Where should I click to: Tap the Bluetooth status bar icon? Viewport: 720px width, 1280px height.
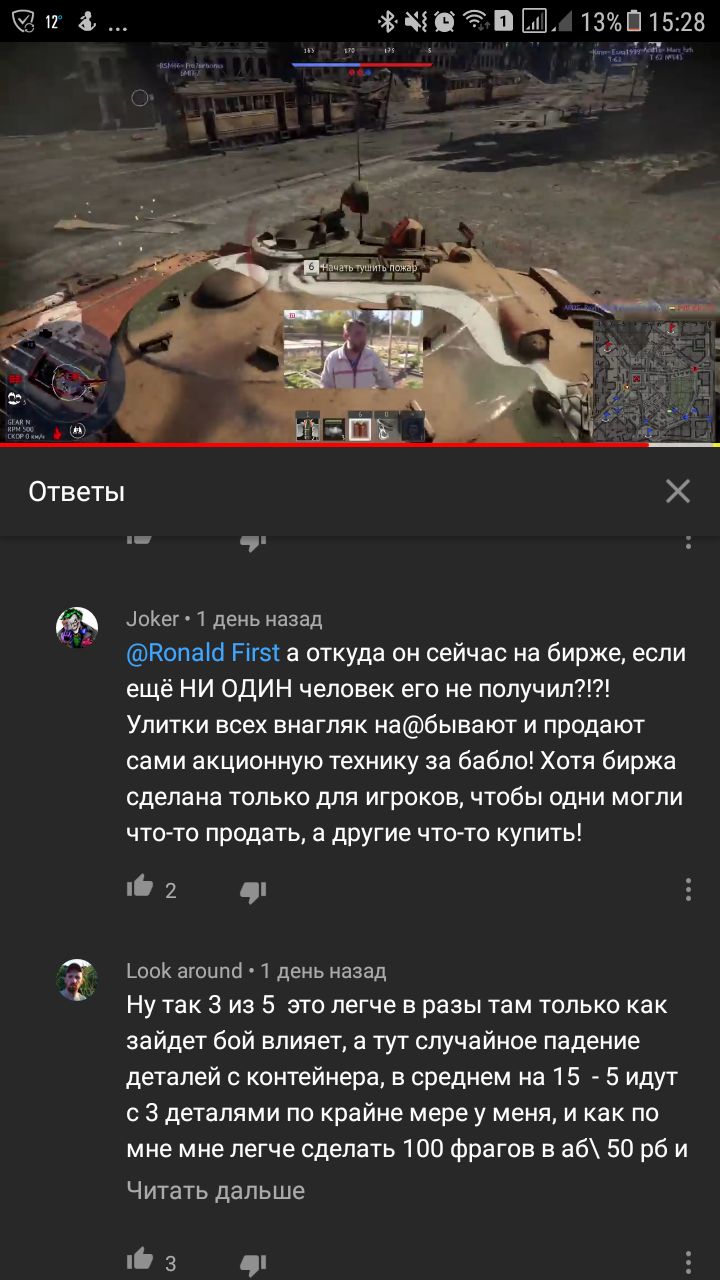click(x=386, y=21)
